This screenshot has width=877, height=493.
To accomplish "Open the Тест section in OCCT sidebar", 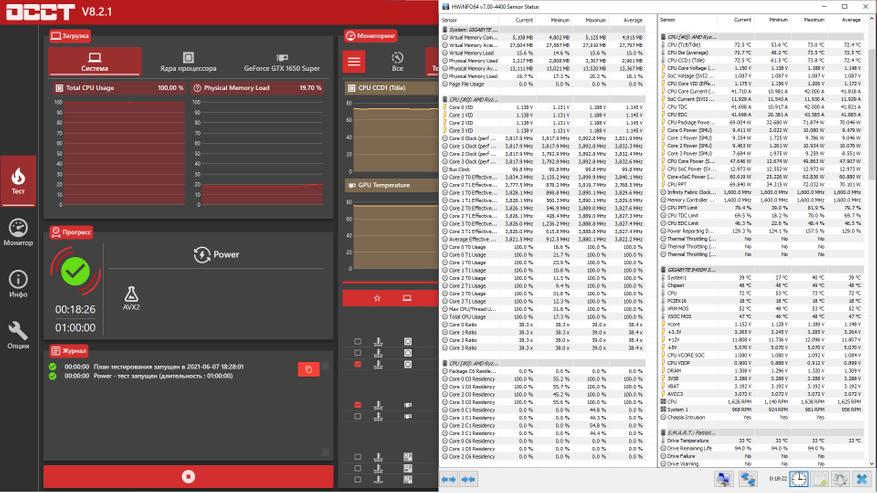I will tap(17, 180).
